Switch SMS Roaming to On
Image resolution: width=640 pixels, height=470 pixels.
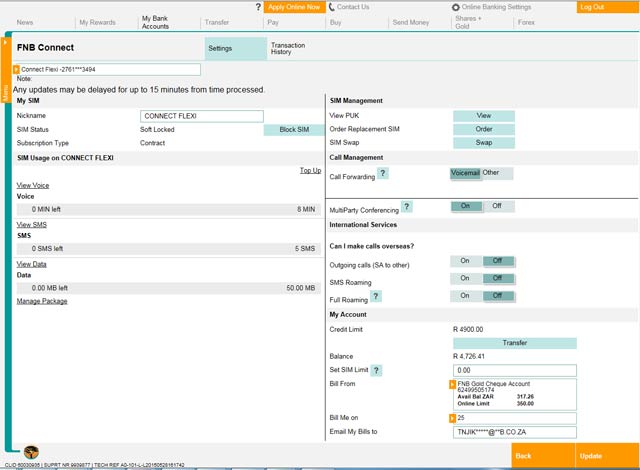click(x=465, y=279)
